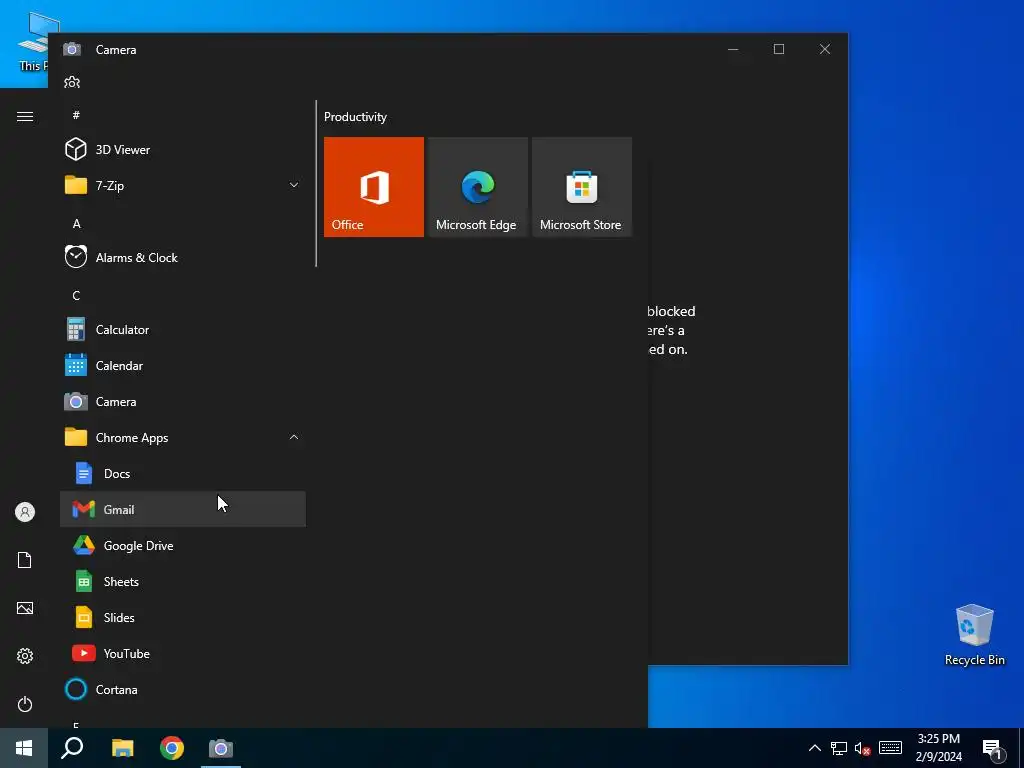Open taskbar Search

tap(72, 748)
